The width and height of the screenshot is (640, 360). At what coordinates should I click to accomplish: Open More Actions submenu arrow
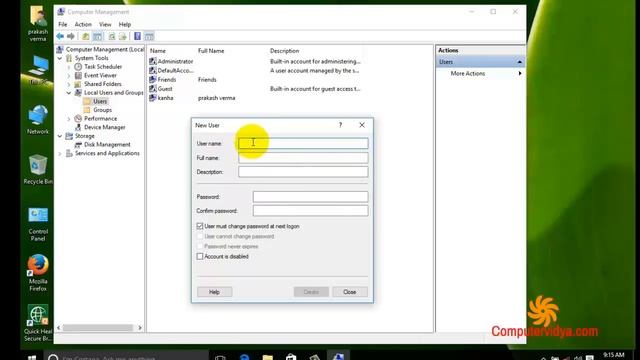(x=520, y=73)
